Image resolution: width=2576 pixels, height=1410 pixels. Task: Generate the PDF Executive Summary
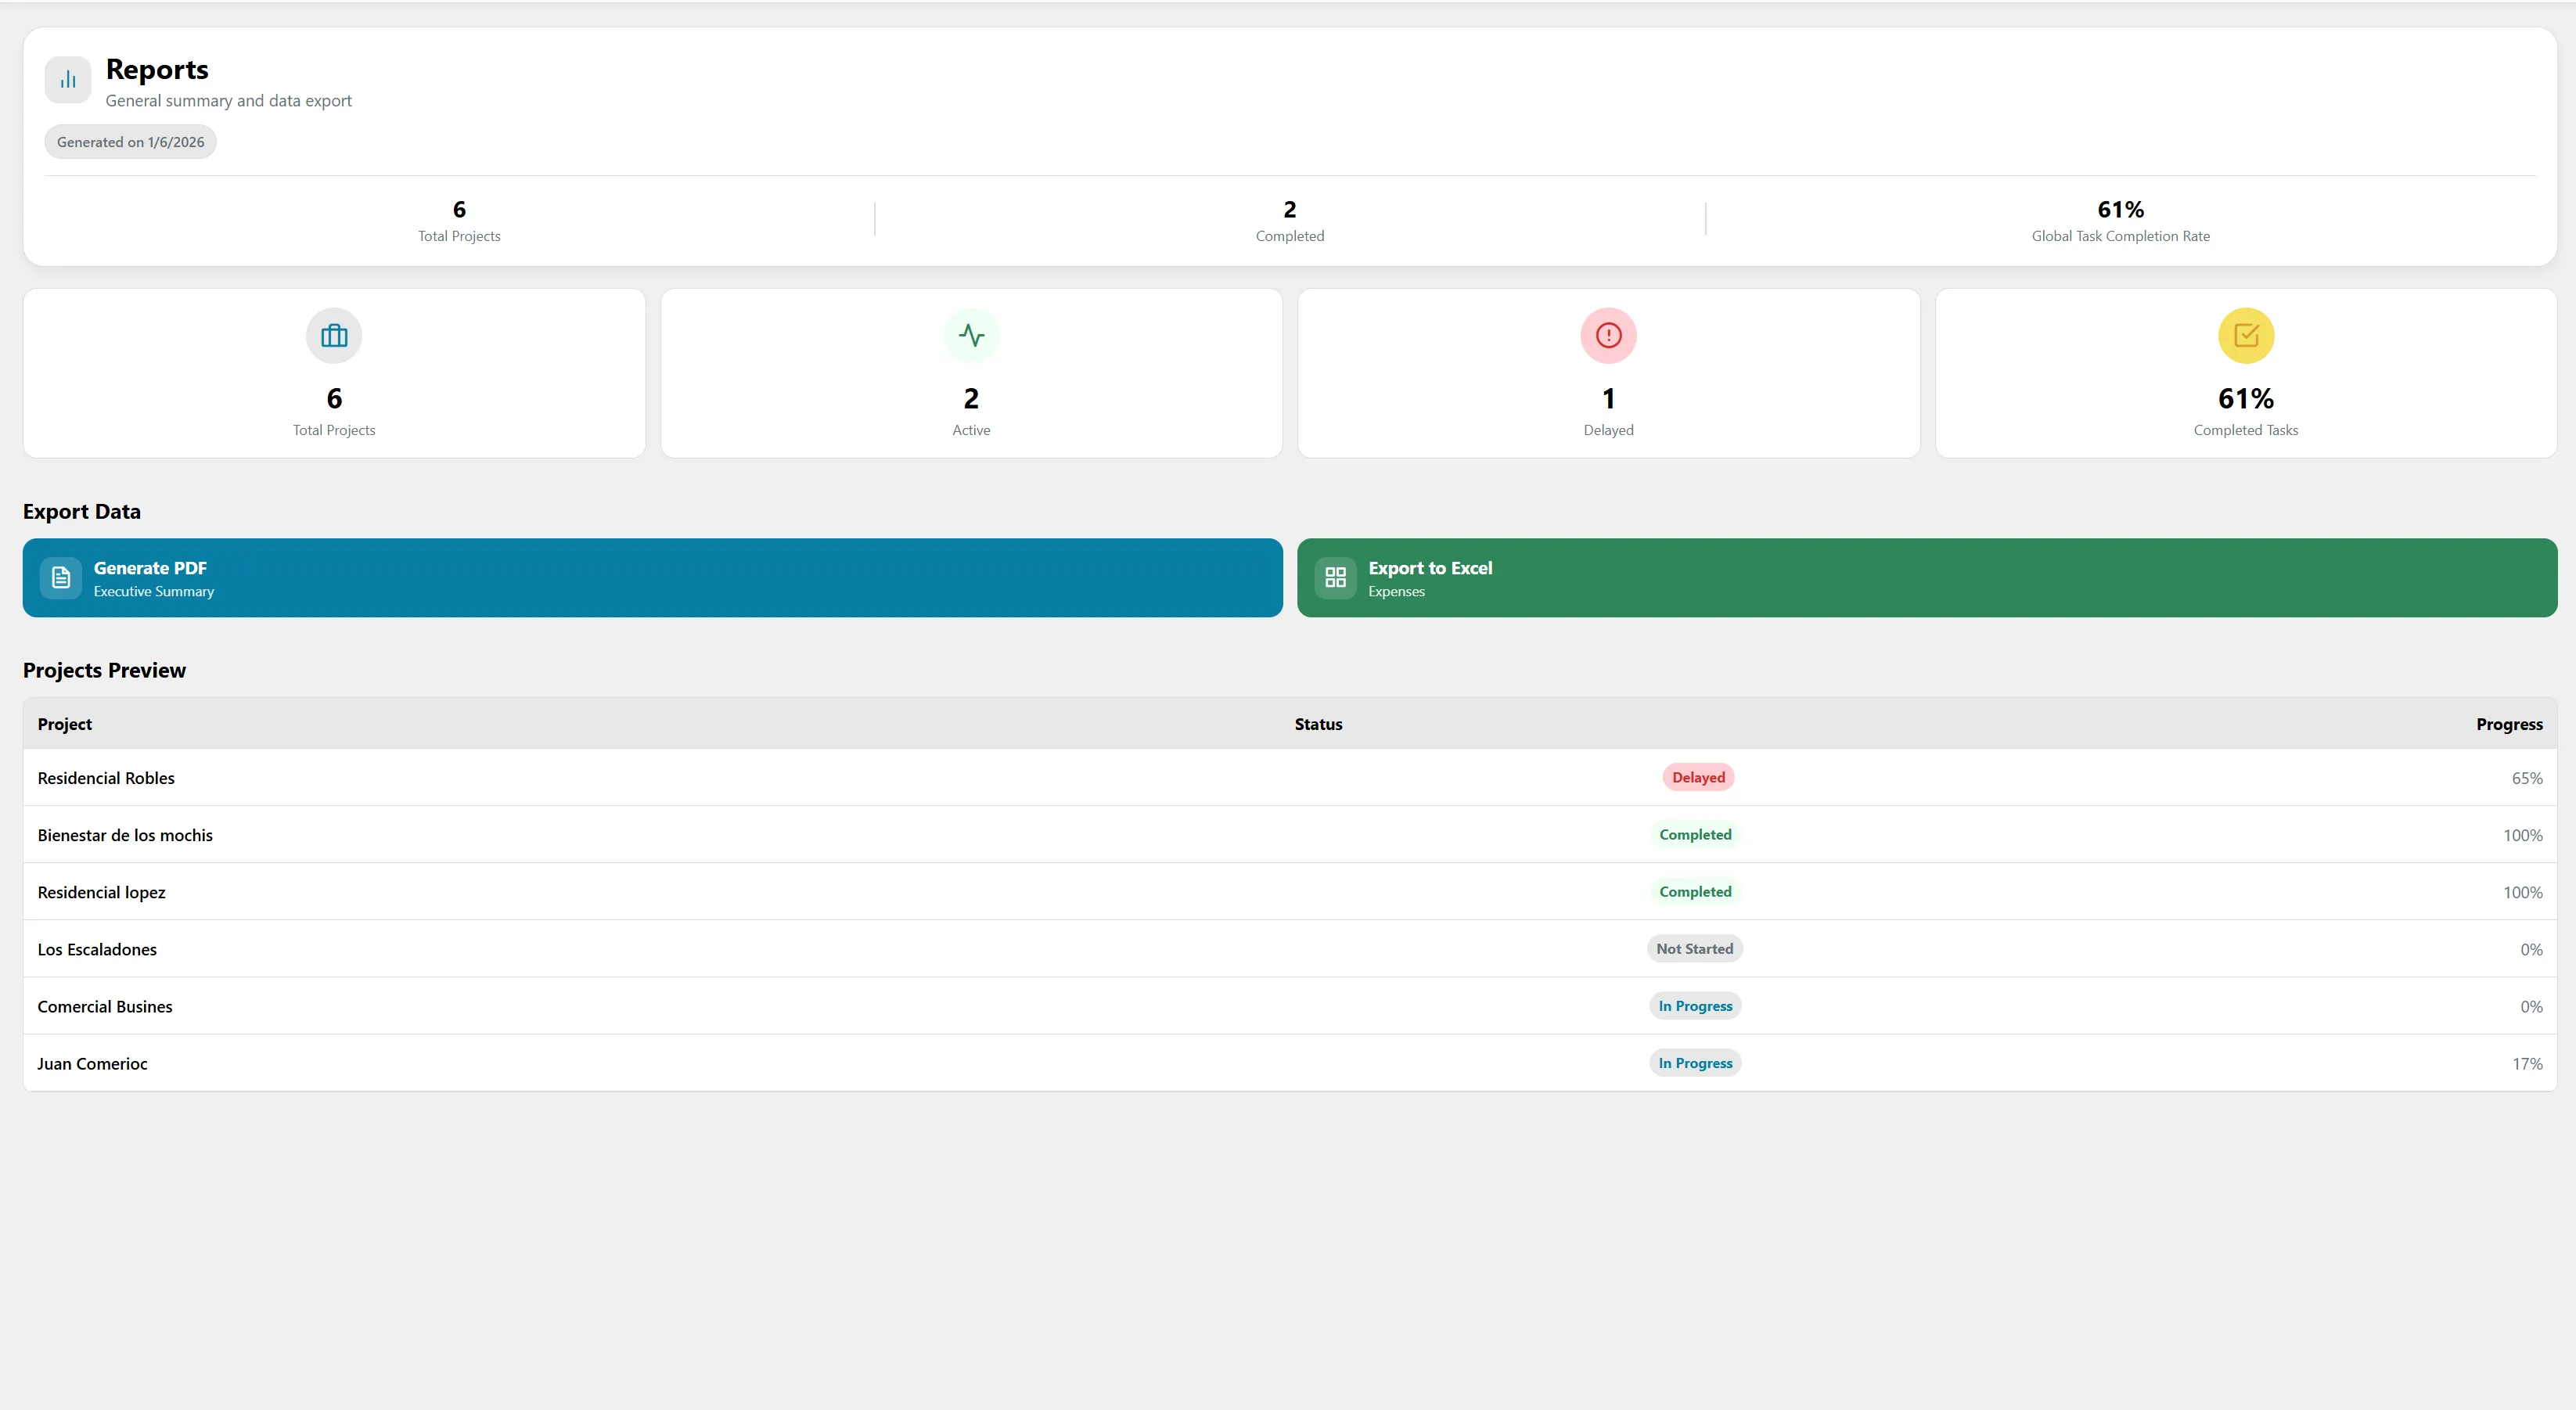(x=652, y=578)
